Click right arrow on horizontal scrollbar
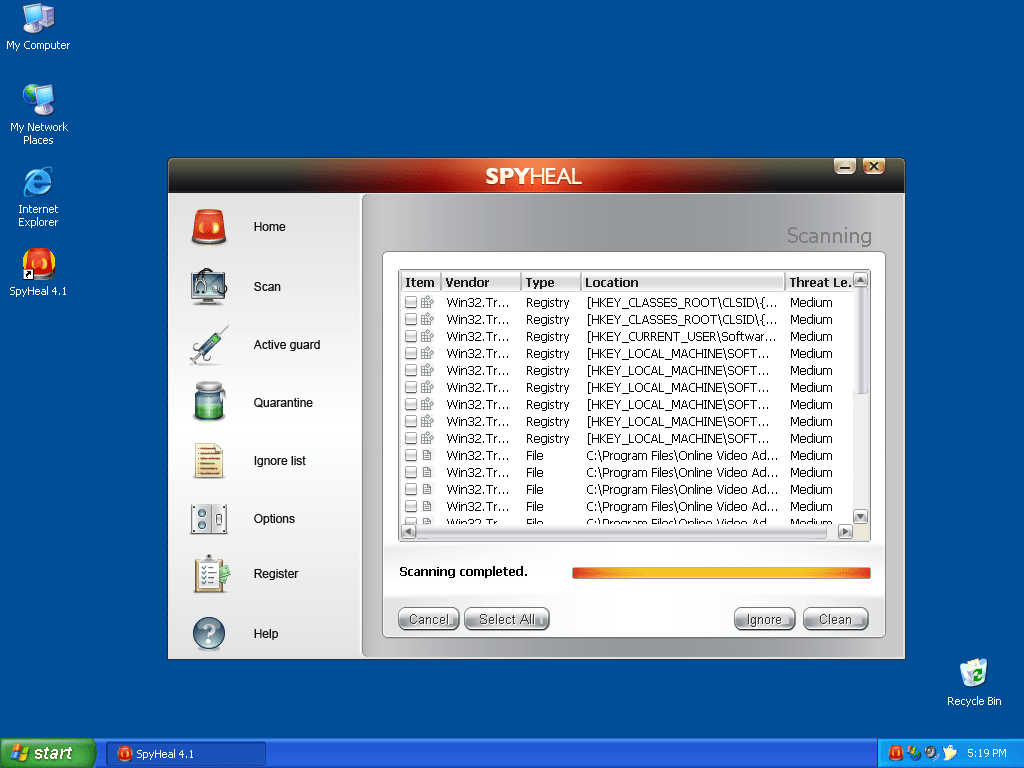 coord(845,532)
